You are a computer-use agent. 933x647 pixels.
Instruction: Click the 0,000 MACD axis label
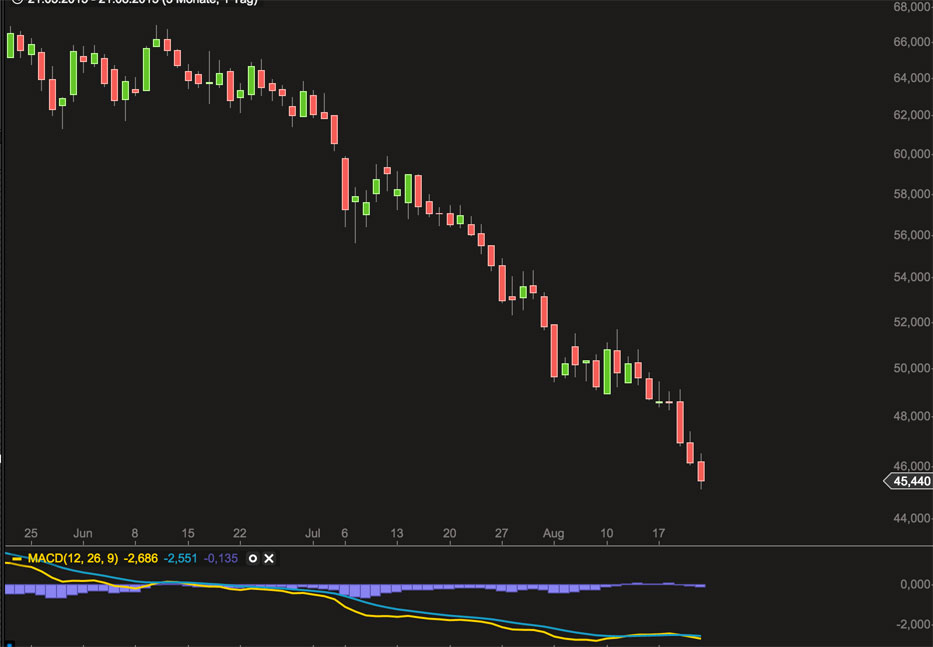(x=915, y=584)
